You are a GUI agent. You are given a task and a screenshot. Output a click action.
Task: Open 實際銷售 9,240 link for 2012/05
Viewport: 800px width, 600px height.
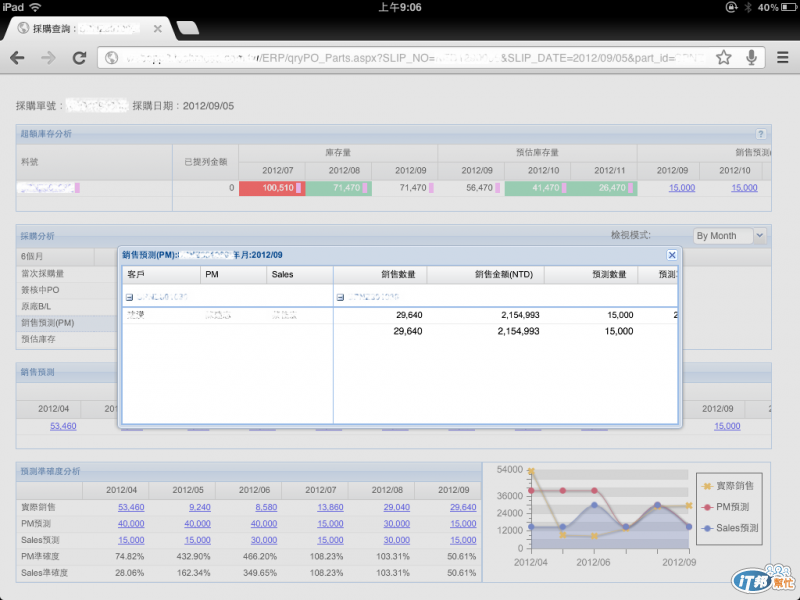(x=199, y=508)
